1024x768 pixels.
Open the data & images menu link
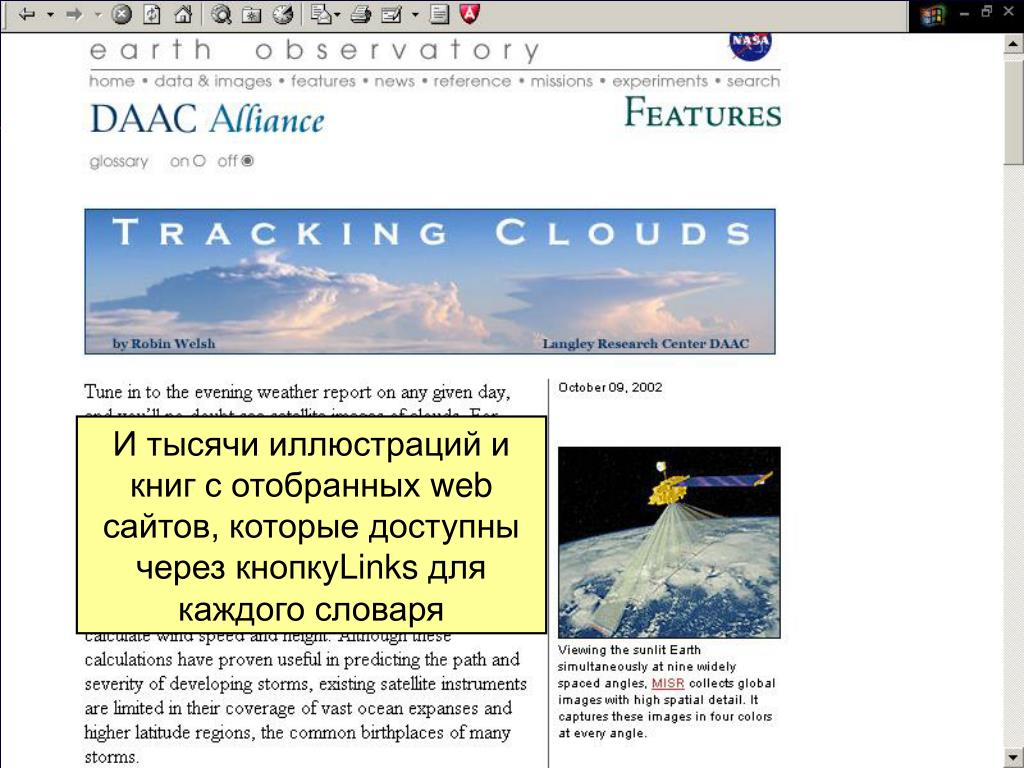(x=213, y=82)
